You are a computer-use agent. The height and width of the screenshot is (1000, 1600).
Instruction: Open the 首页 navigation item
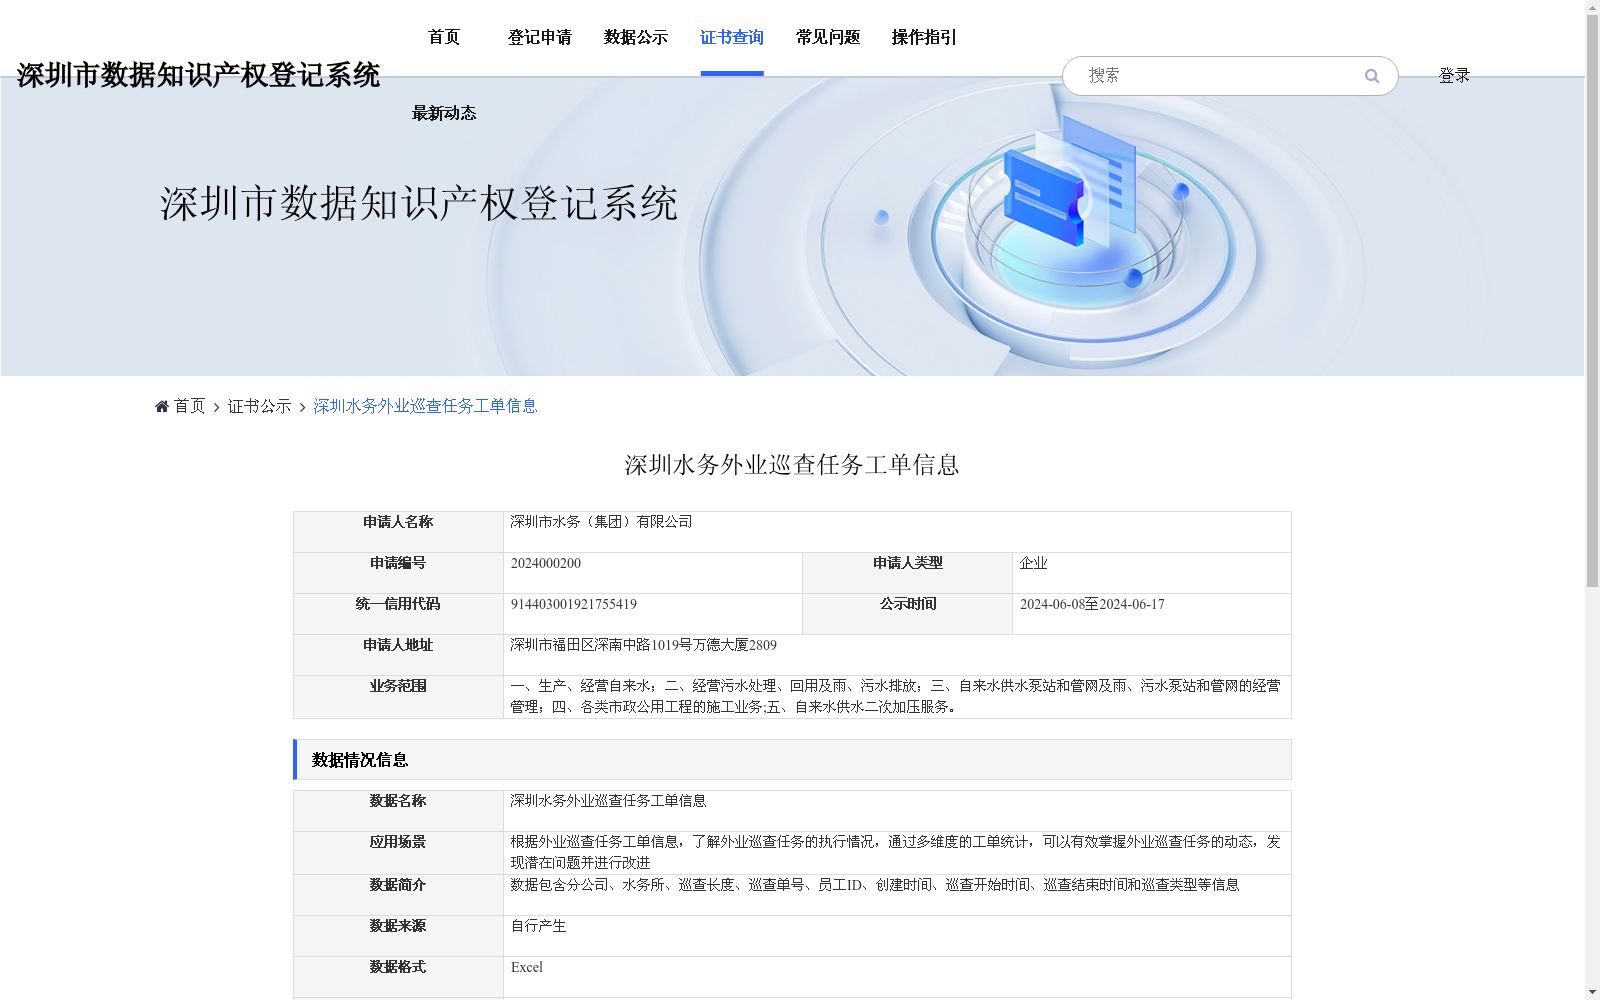444,37
